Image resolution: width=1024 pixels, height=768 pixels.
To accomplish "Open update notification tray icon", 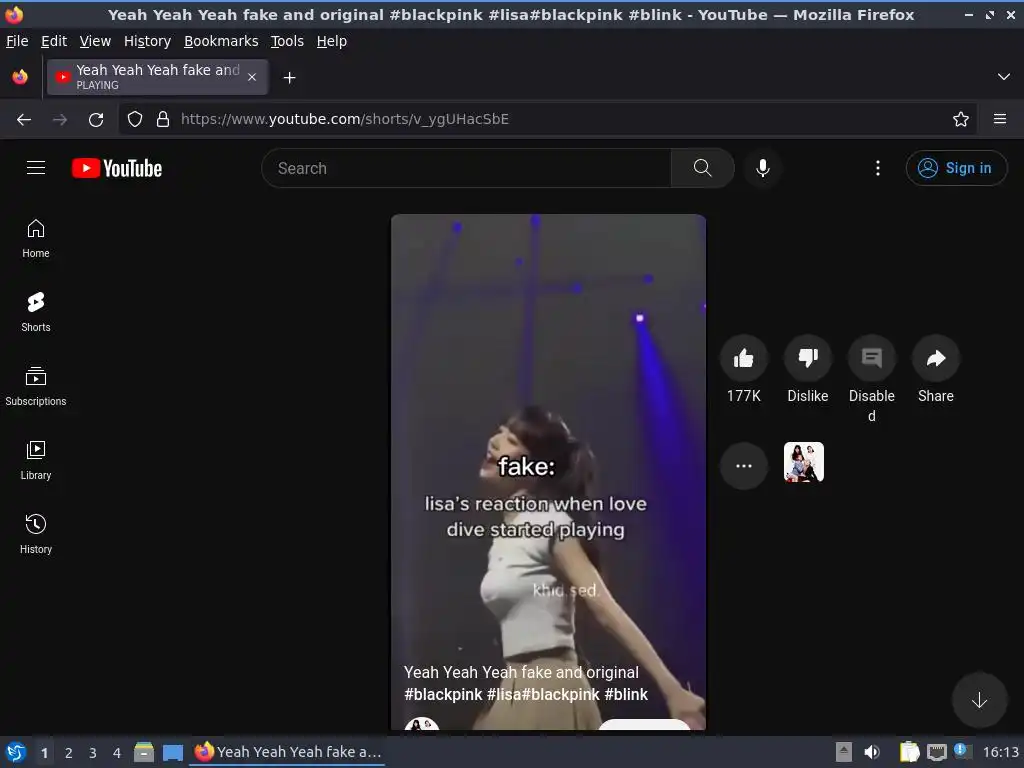I will (x=961, y=751).
